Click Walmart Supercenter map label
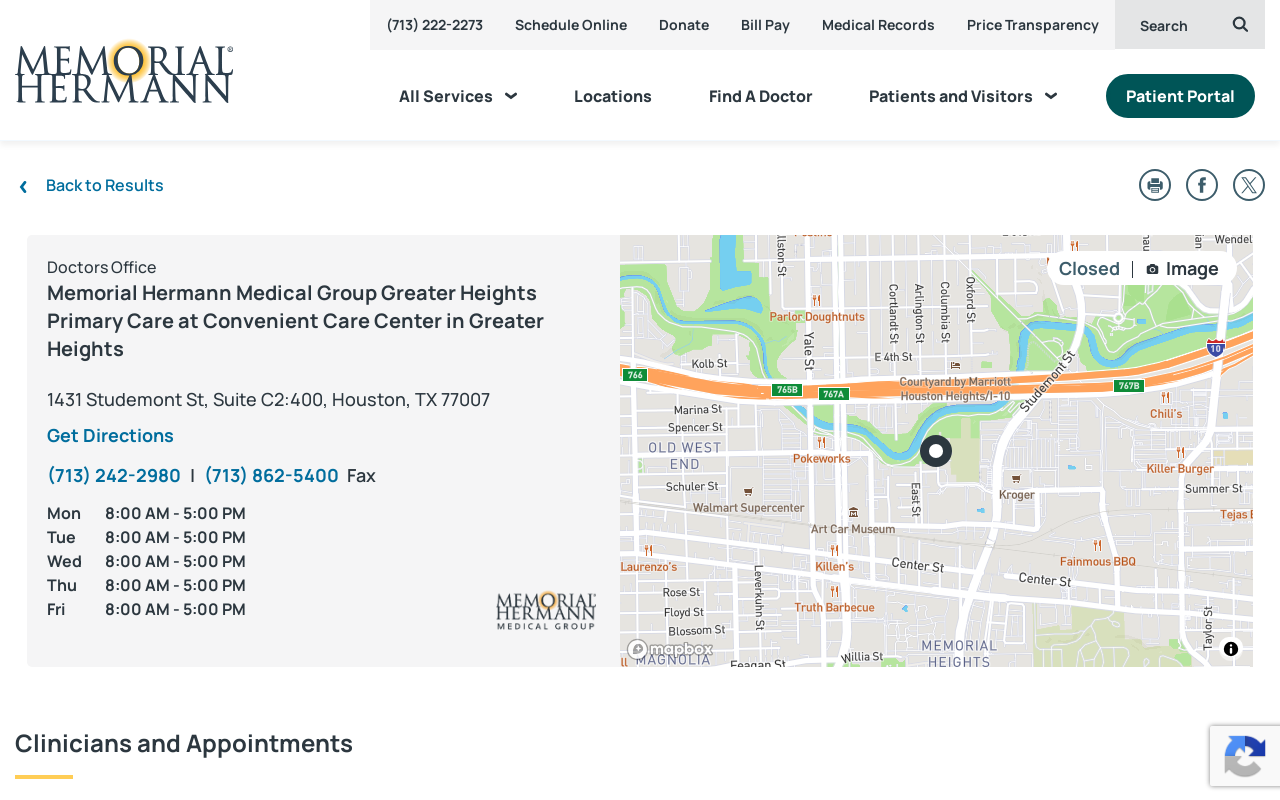1280x800 pixels. click(749, 507)
